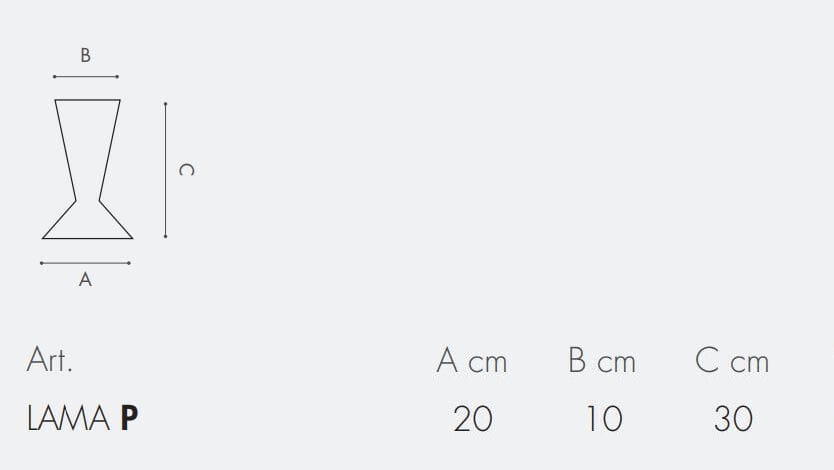
Task: Select the "A cm" column header
Action: [472, 360]
